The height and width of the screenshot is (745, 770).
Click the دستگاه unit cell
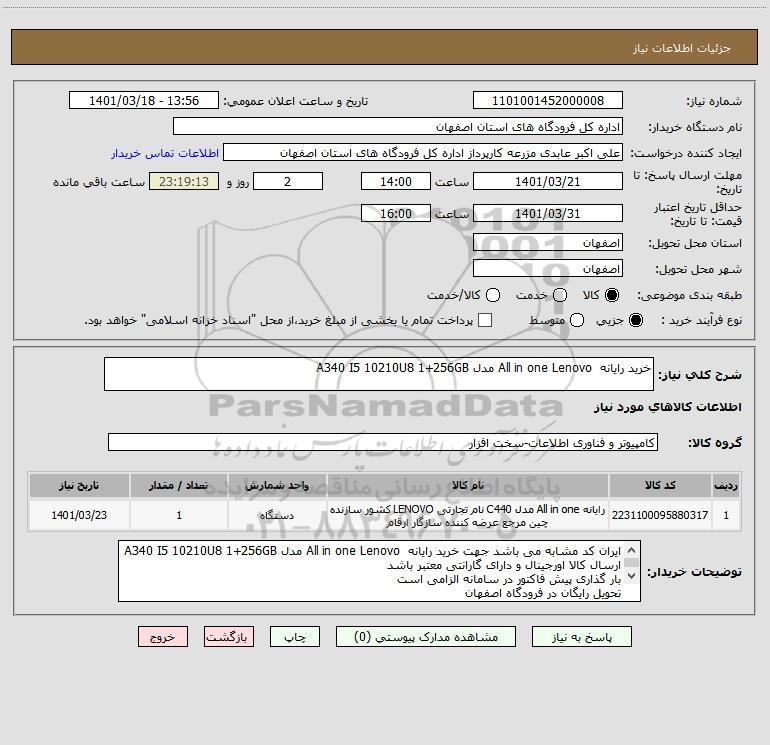pyautogui.click(x=277, y=515)
